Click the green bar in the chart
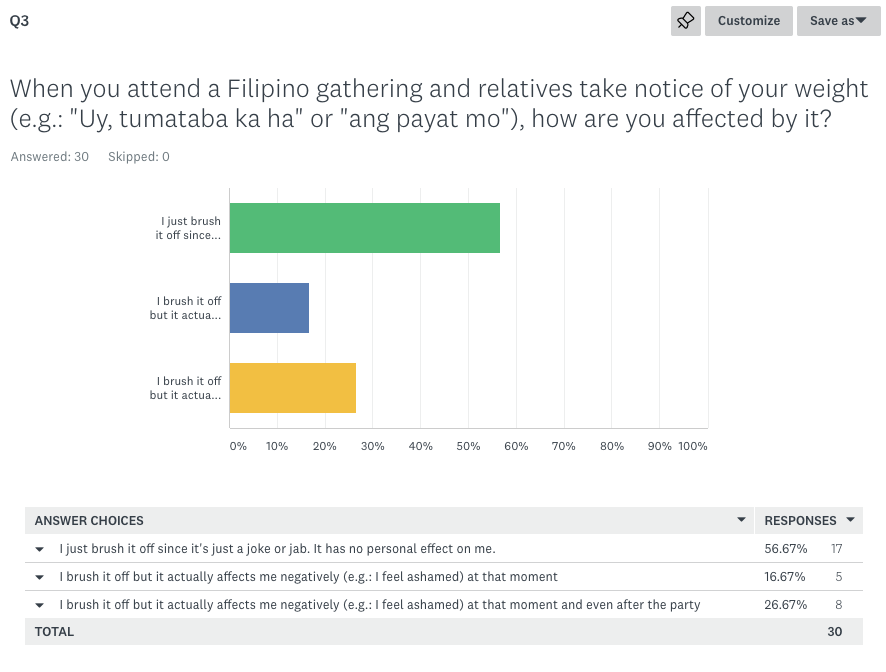 coord(364,228)
